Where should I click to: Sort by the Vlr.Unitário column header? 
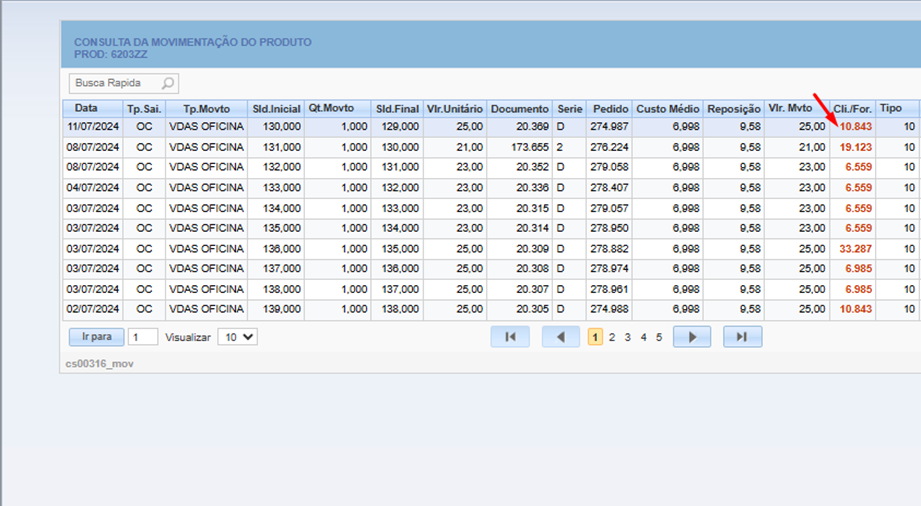click(455, 108)
